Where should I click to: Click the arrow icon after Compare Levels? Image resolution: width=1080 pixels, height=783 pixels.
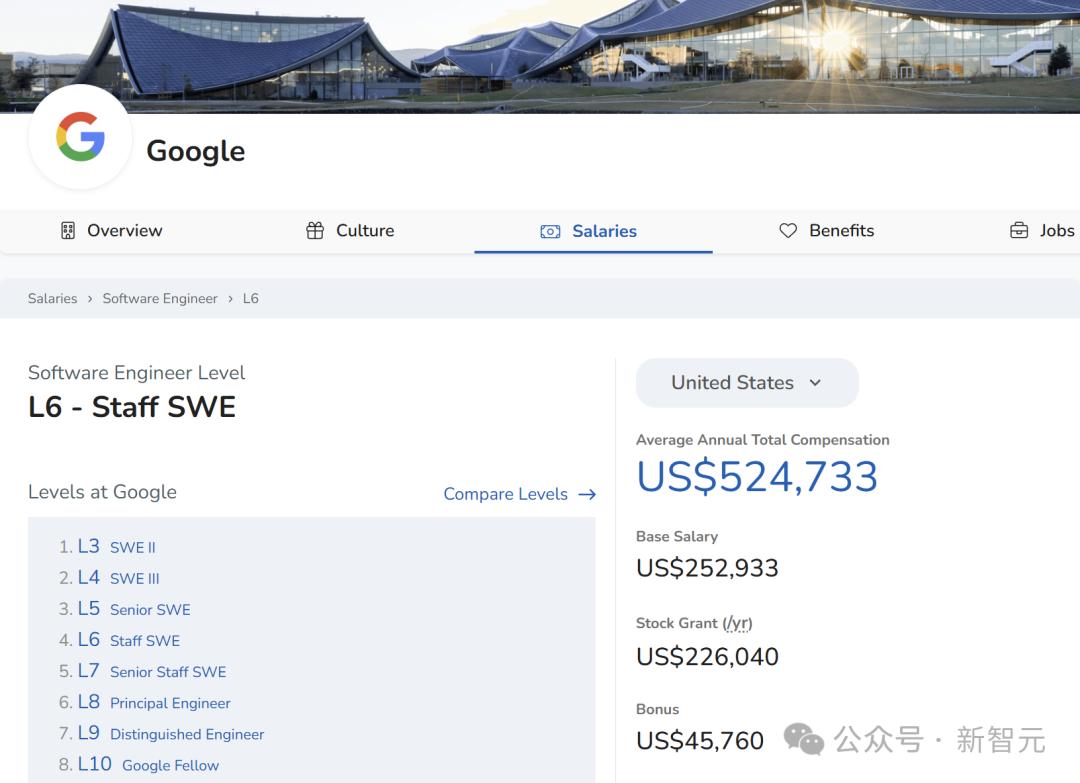(586, 494)
